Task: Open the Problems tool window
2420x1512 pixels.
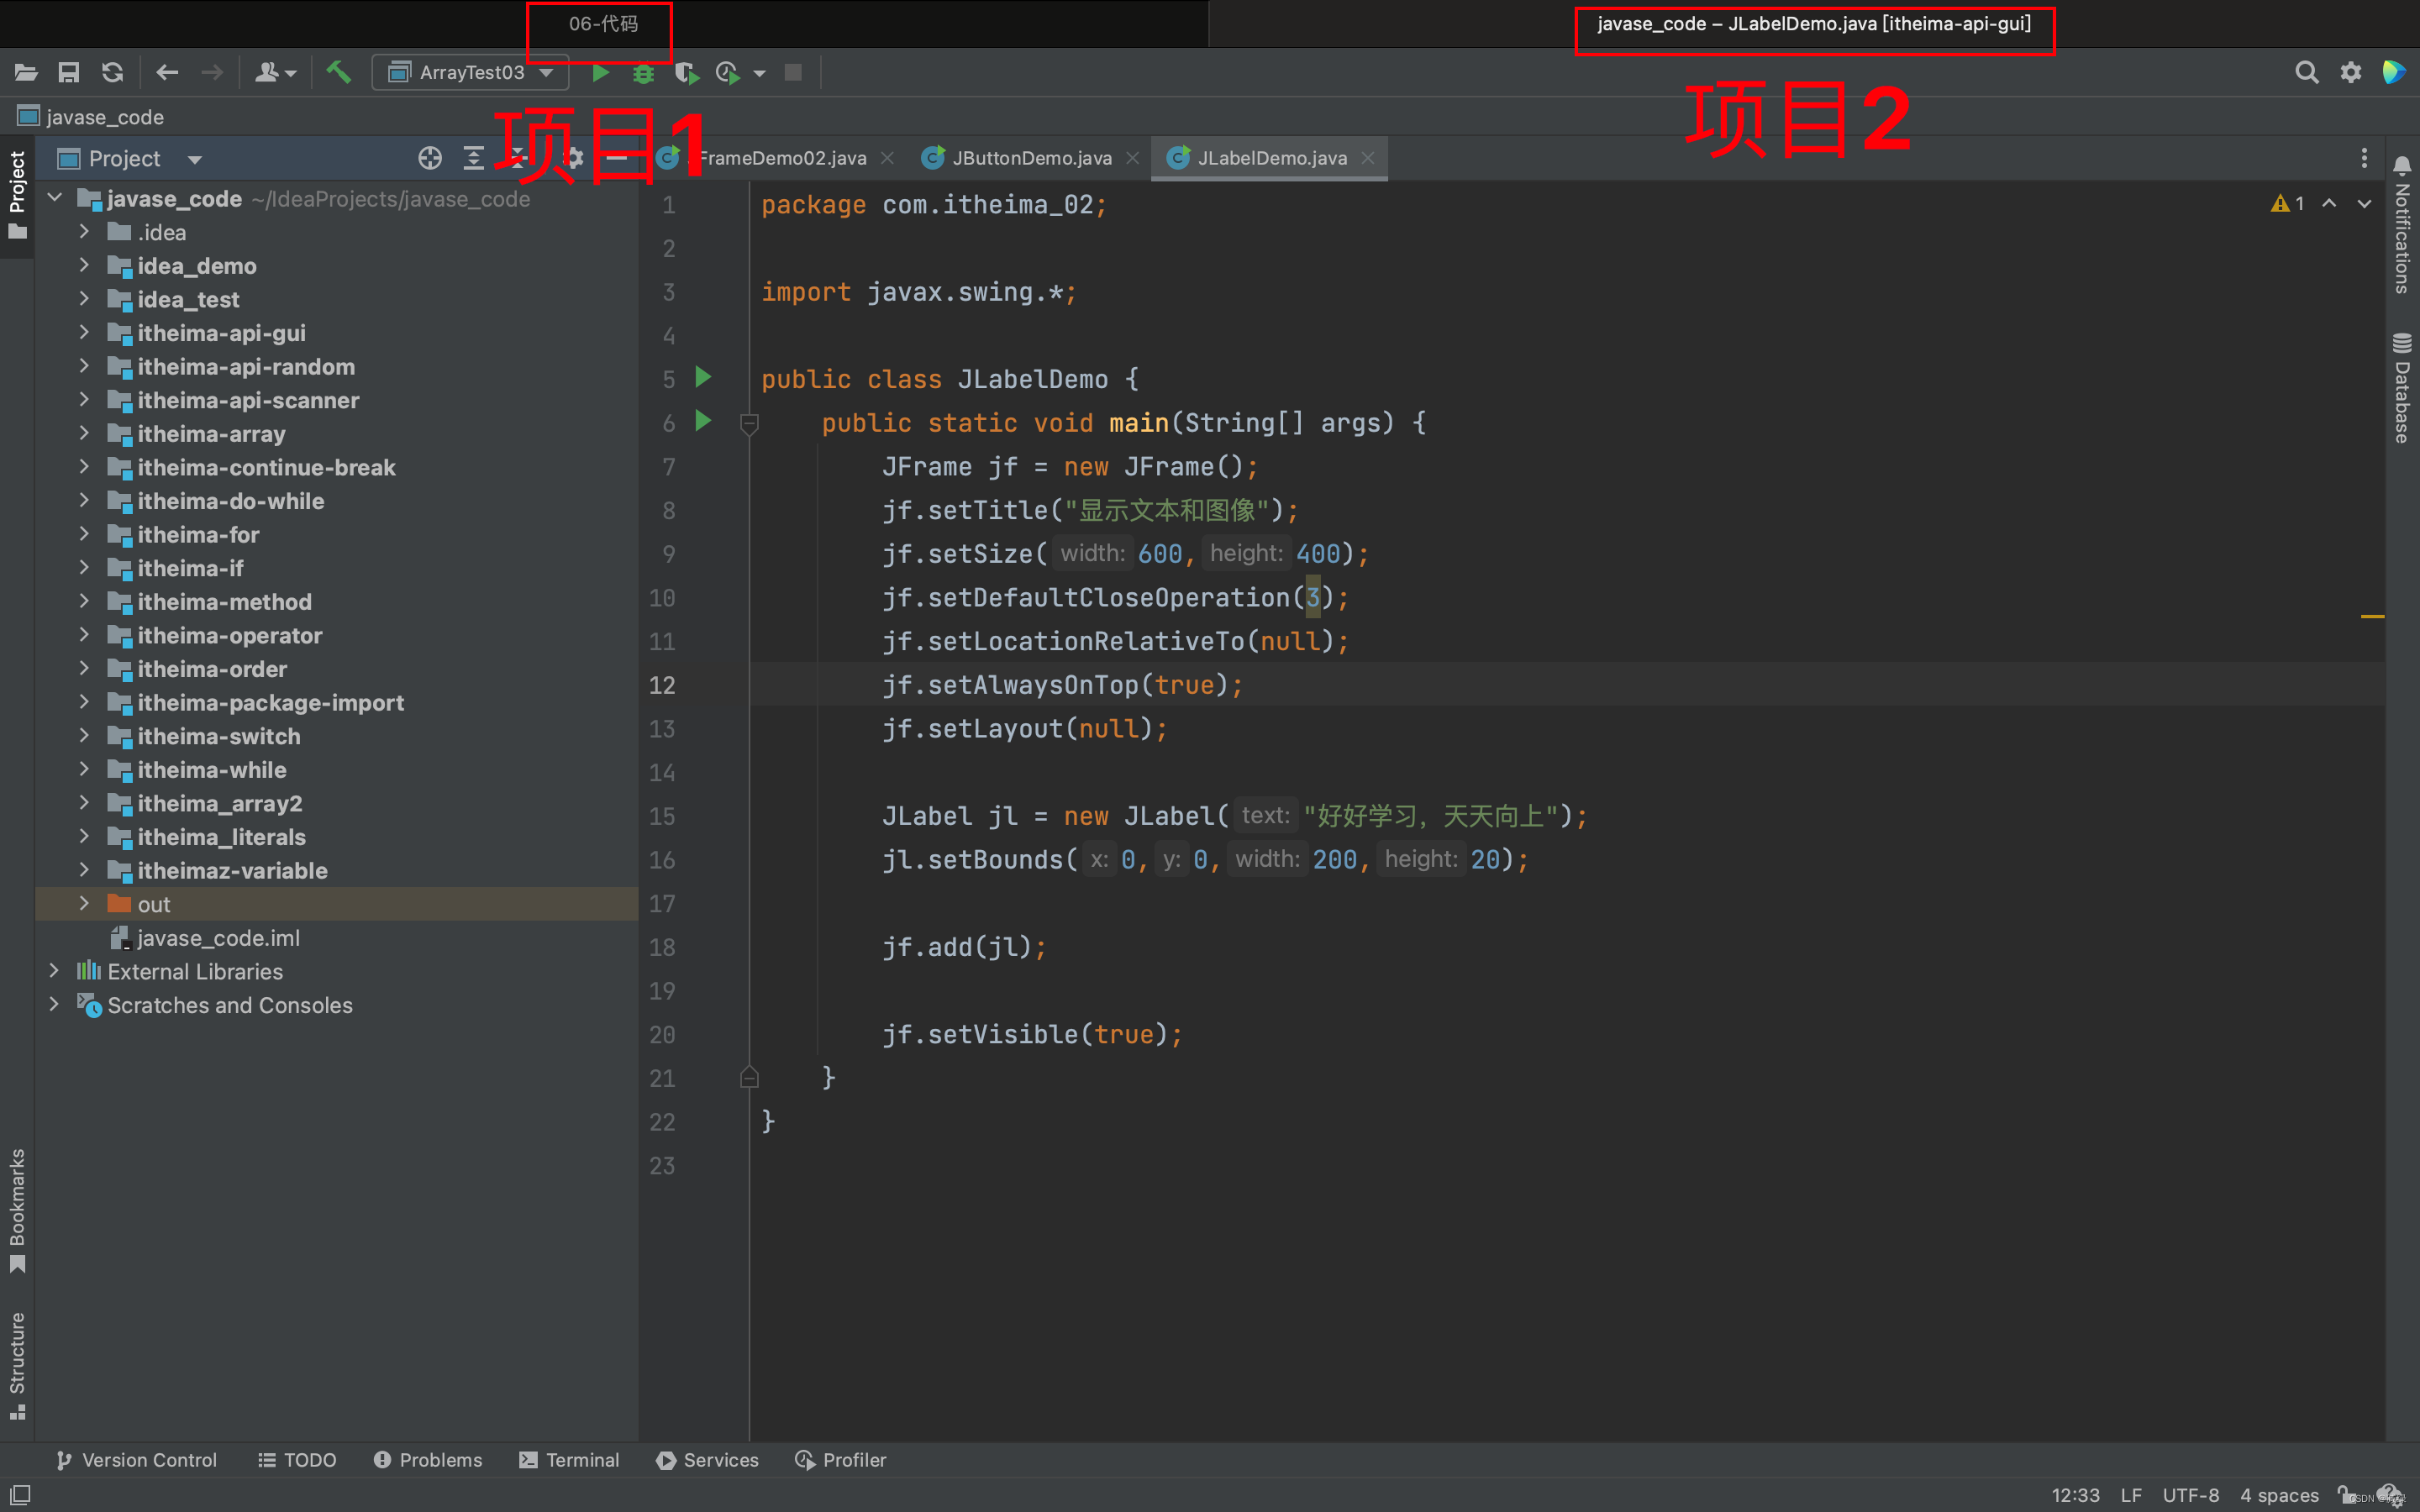Action: (428, 1460)
